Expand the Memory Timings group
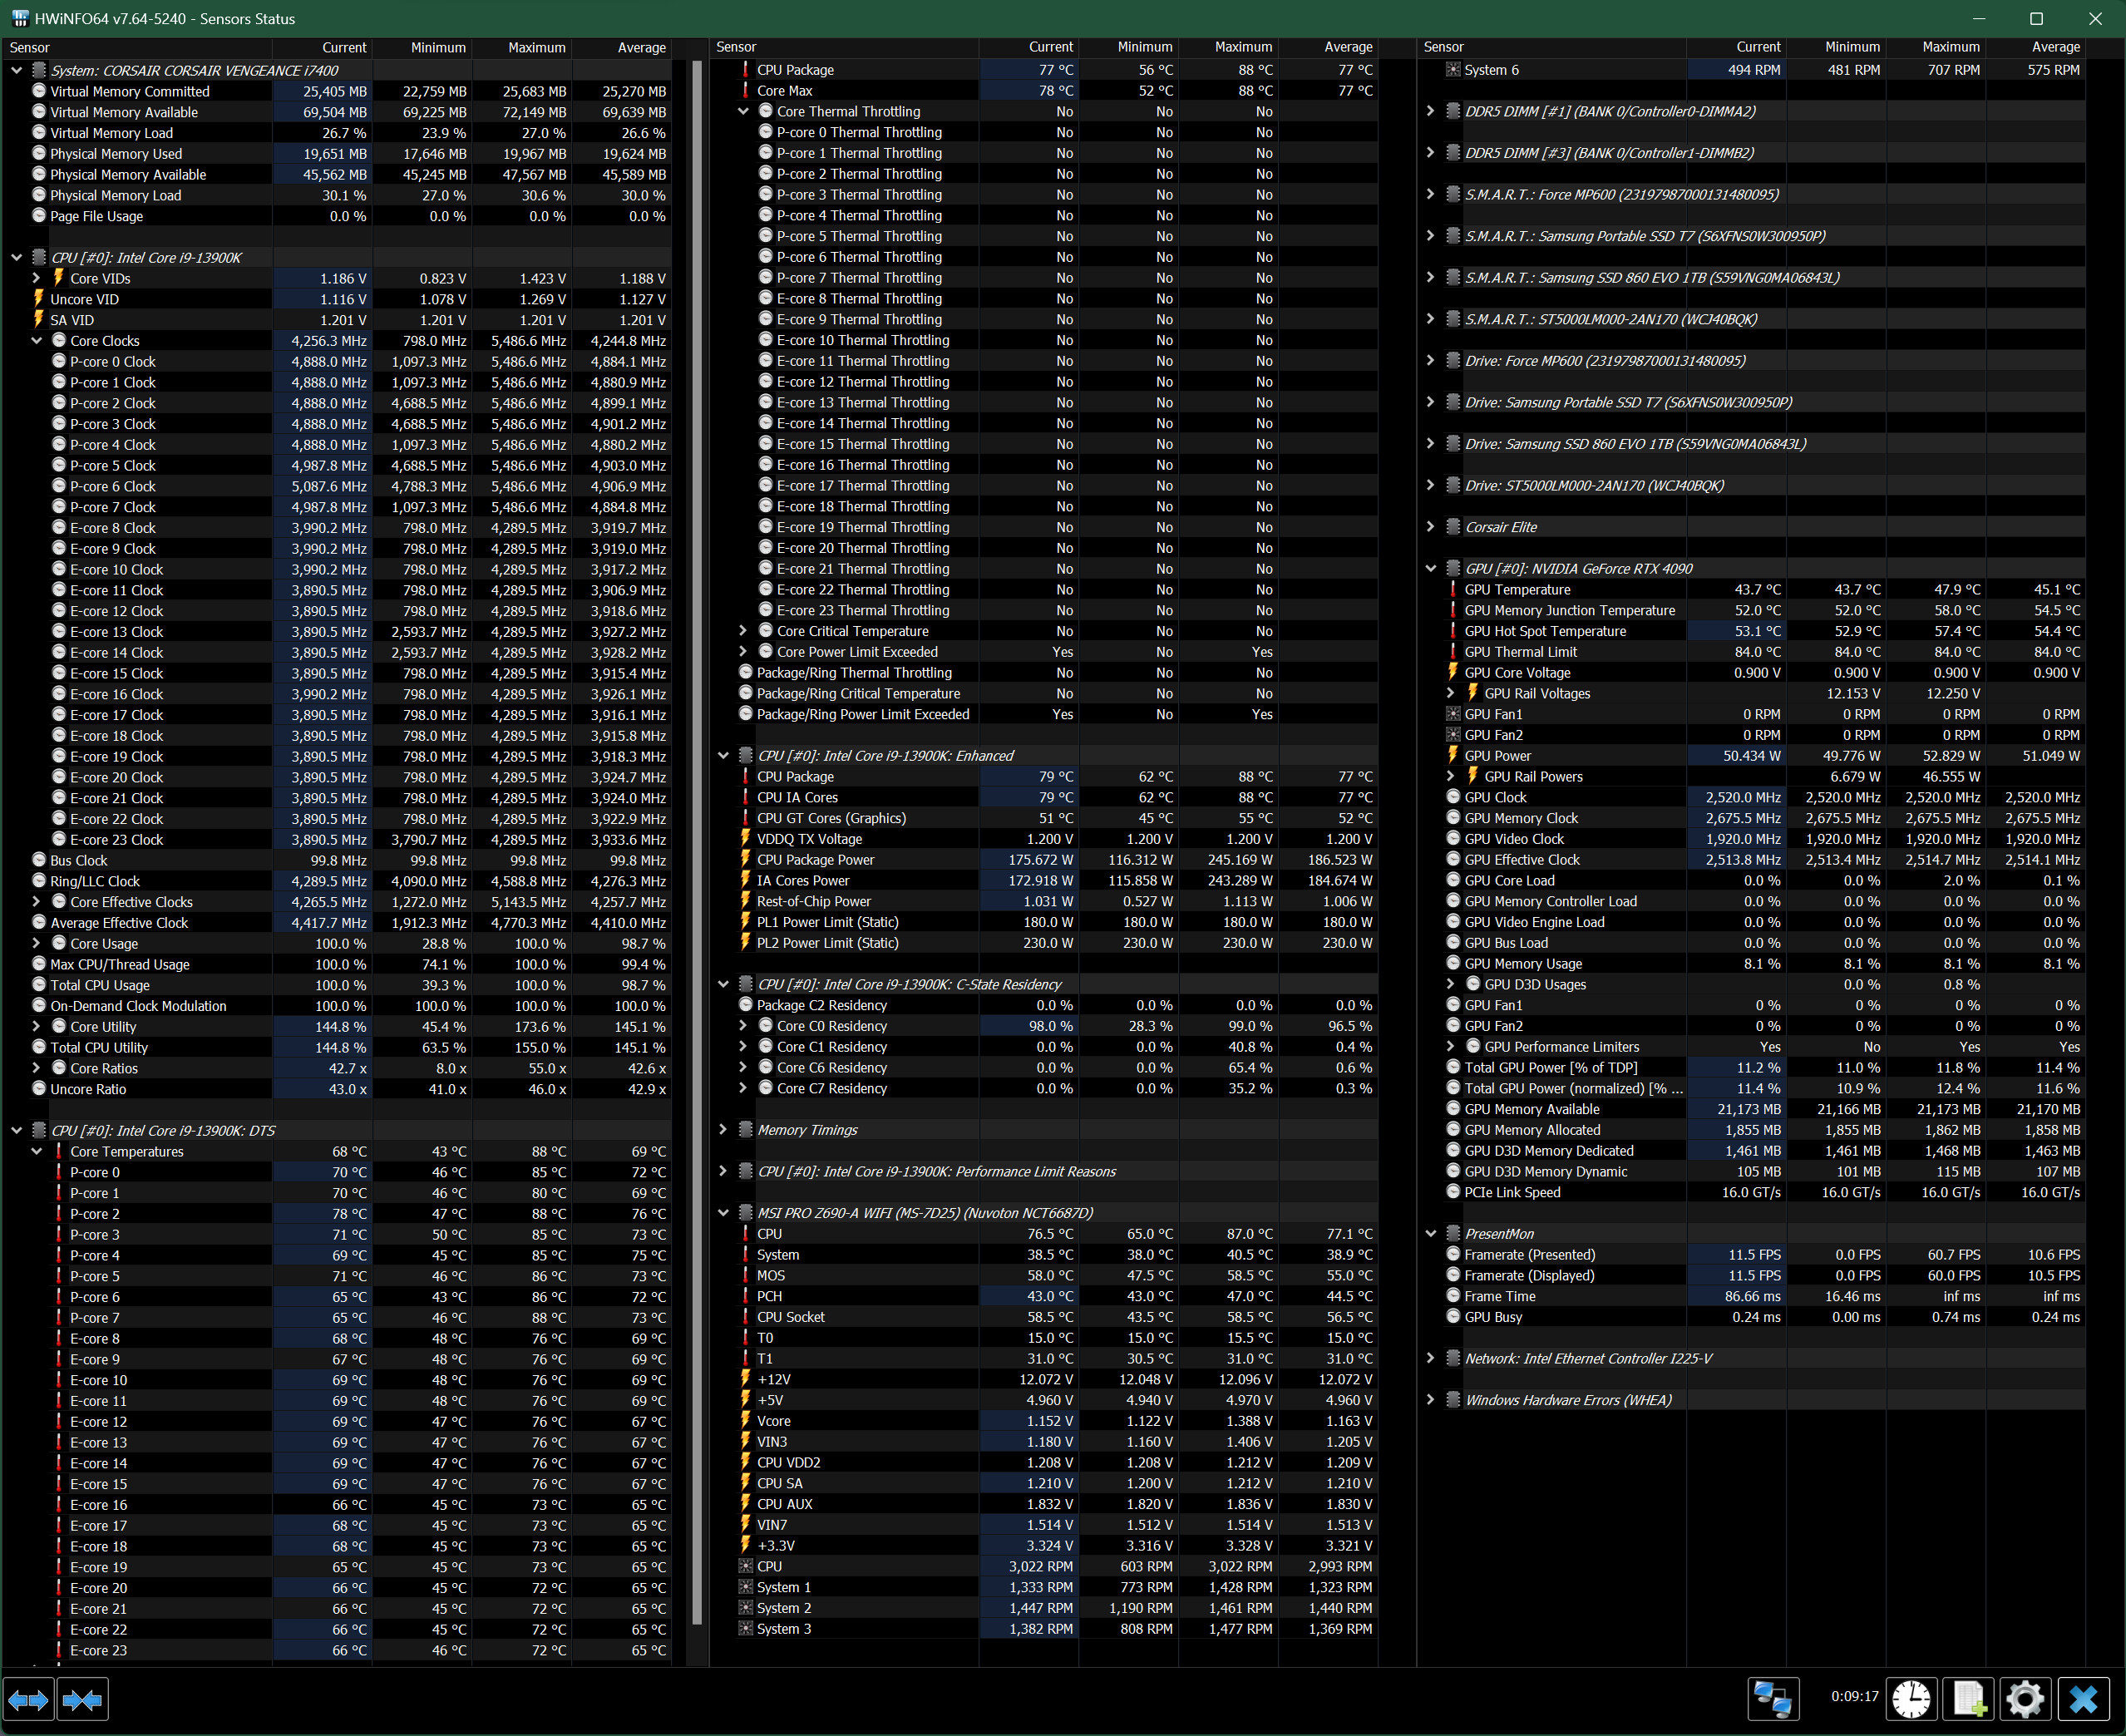 point(723,1130)
